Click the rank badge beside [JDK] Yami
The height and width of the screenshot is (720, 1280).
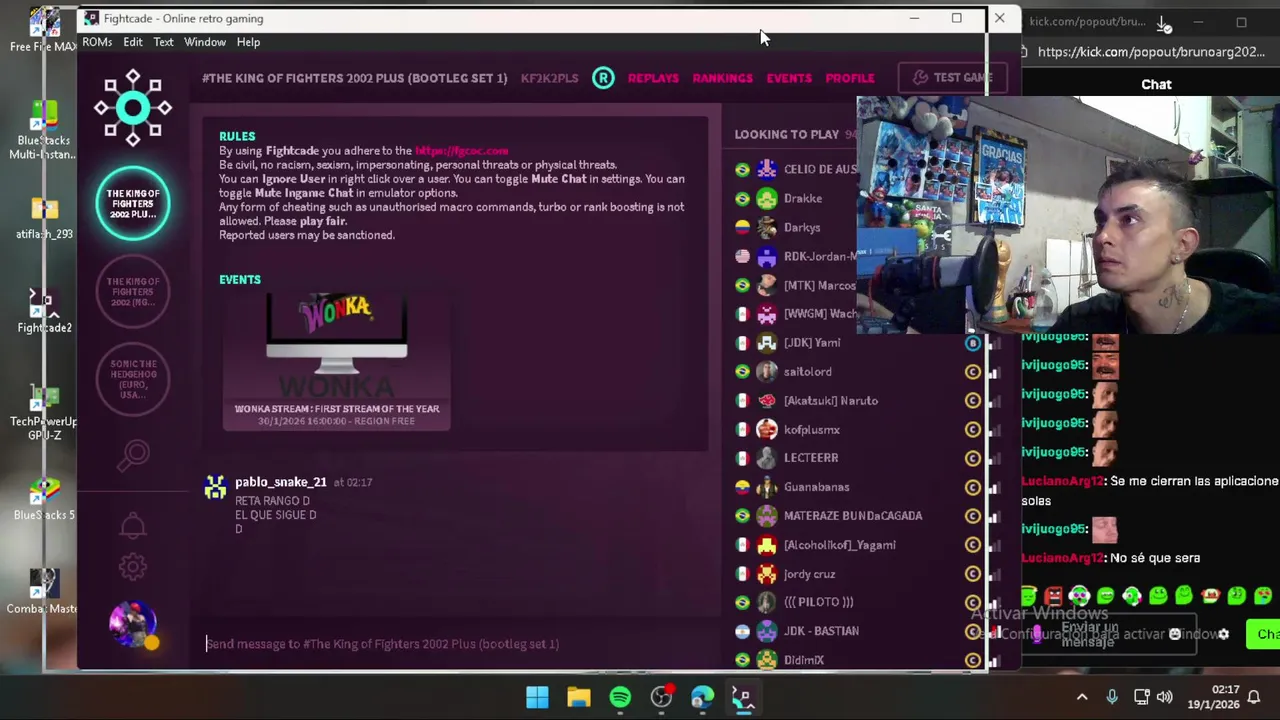pos(972,343)
